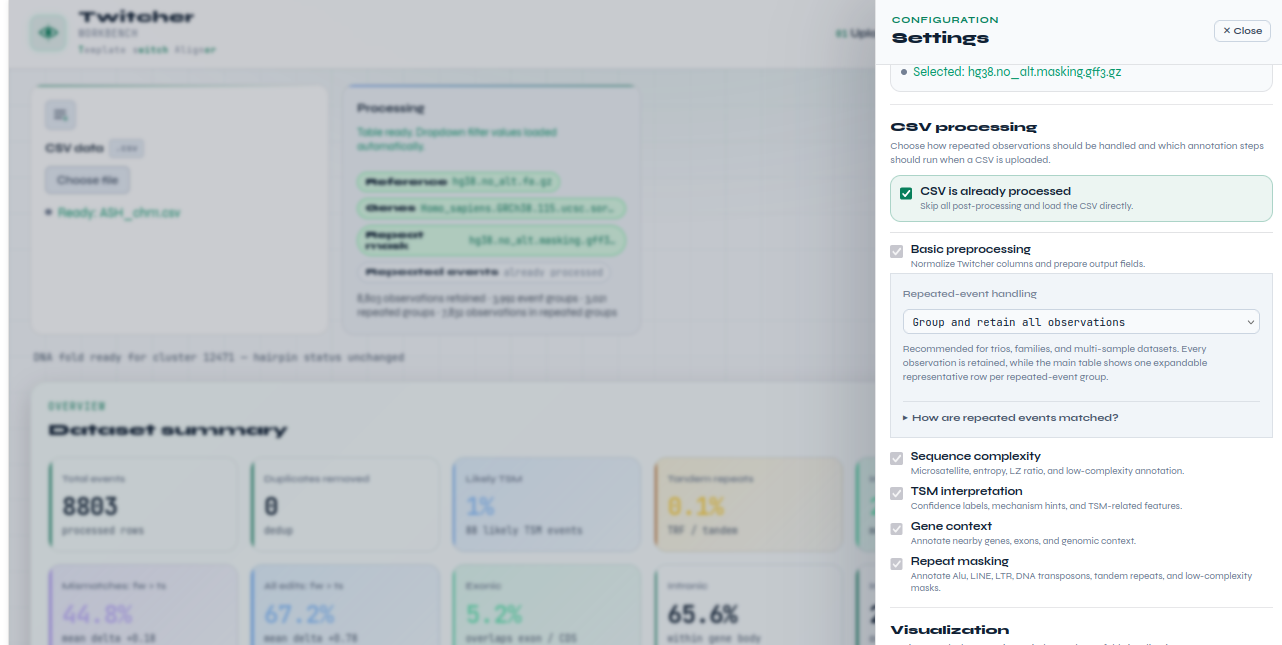The height and width of the screenshot is (645, 1282).
Task: Click the CSV processing heading
Action: pos(964,127)
